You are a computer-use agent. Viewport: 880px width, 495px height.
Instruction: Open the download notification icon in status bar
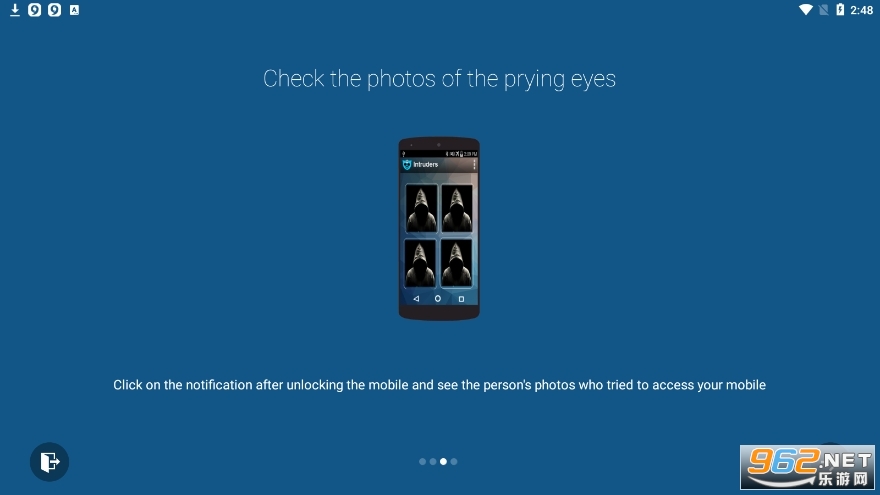[x=15, y=10]
